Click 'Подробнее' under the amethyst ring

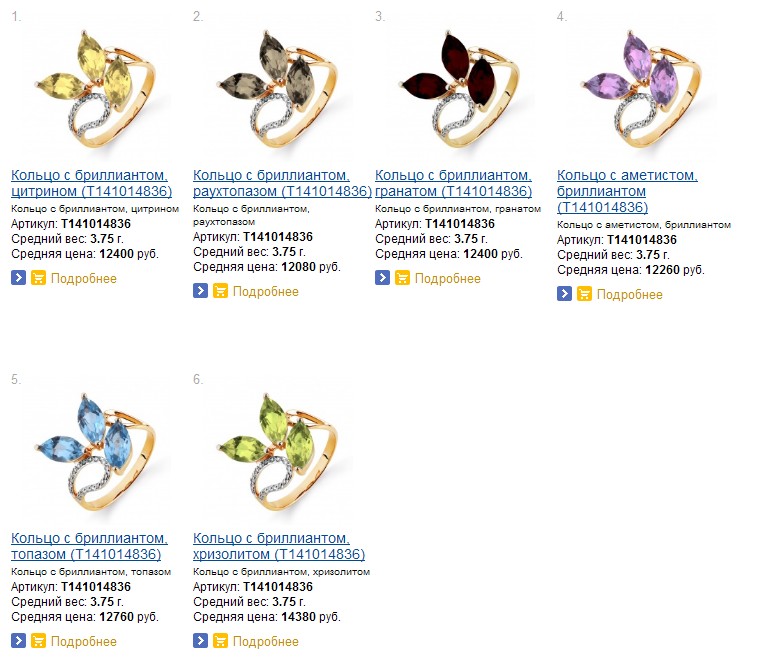pyautogui.click(x=630, y=294)
